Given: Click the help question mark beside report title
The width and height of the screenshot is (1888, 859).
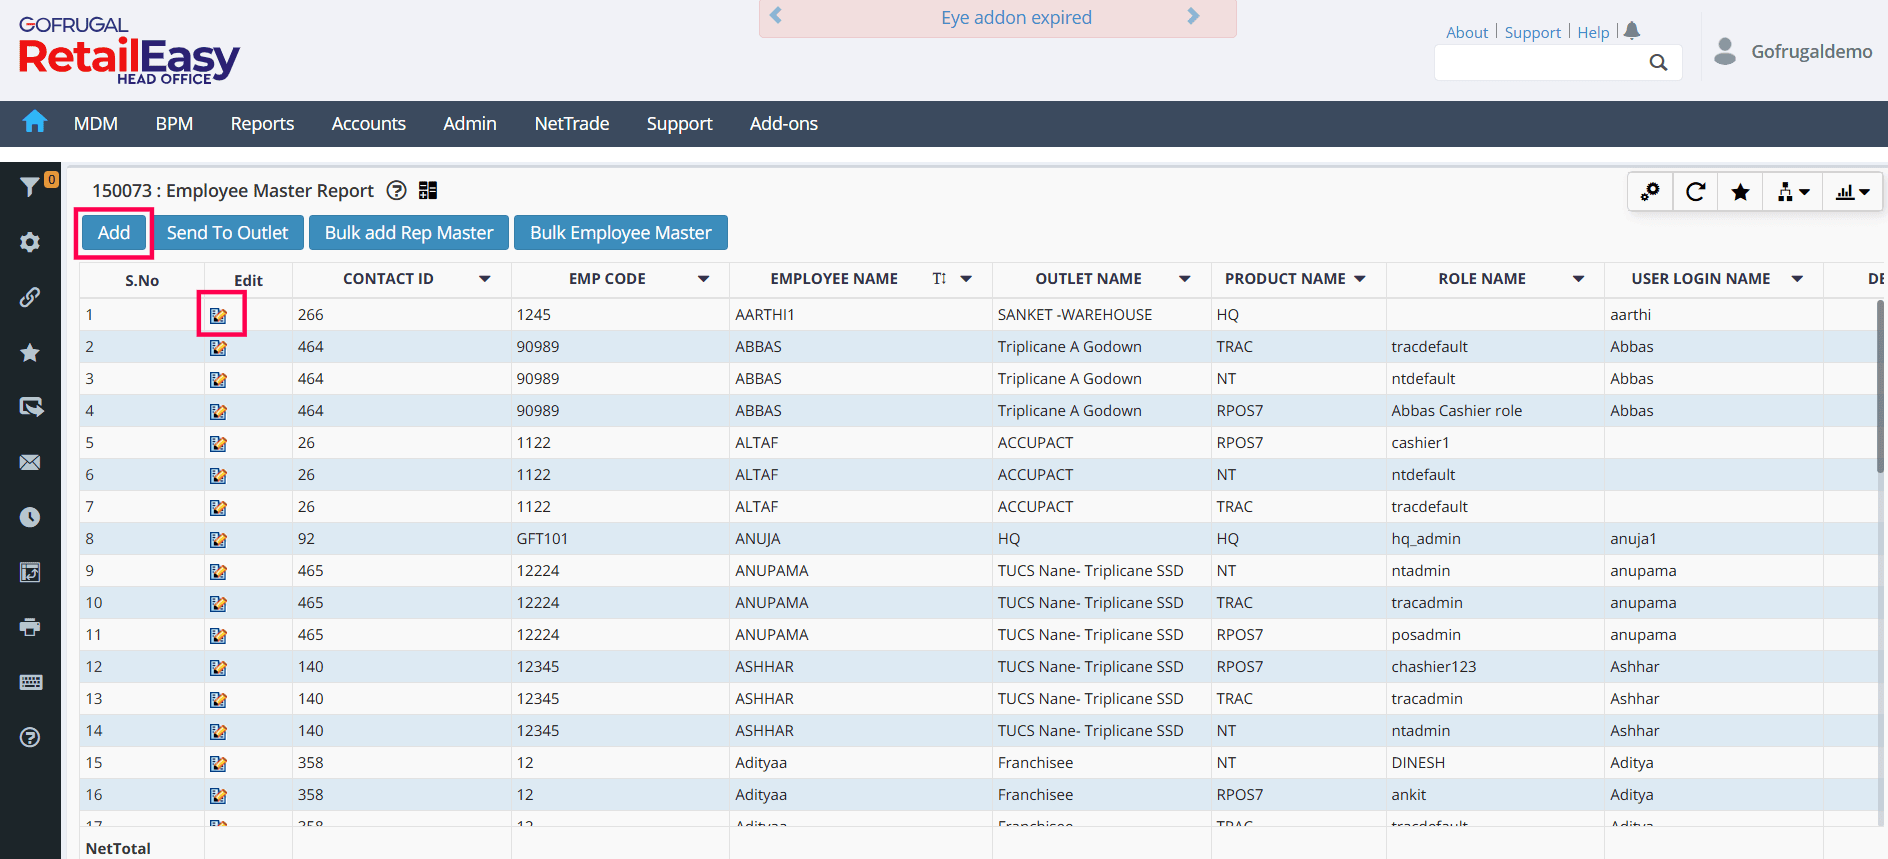Looking at the screenshot, I should click(x=397, y=191).
